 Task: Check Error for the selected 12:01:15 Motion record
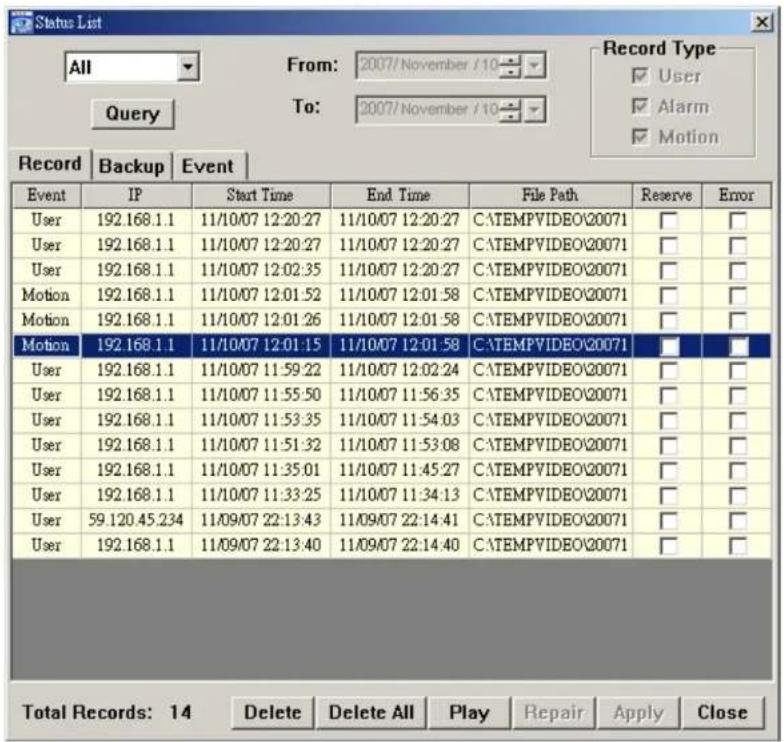[x=738, y=346]
